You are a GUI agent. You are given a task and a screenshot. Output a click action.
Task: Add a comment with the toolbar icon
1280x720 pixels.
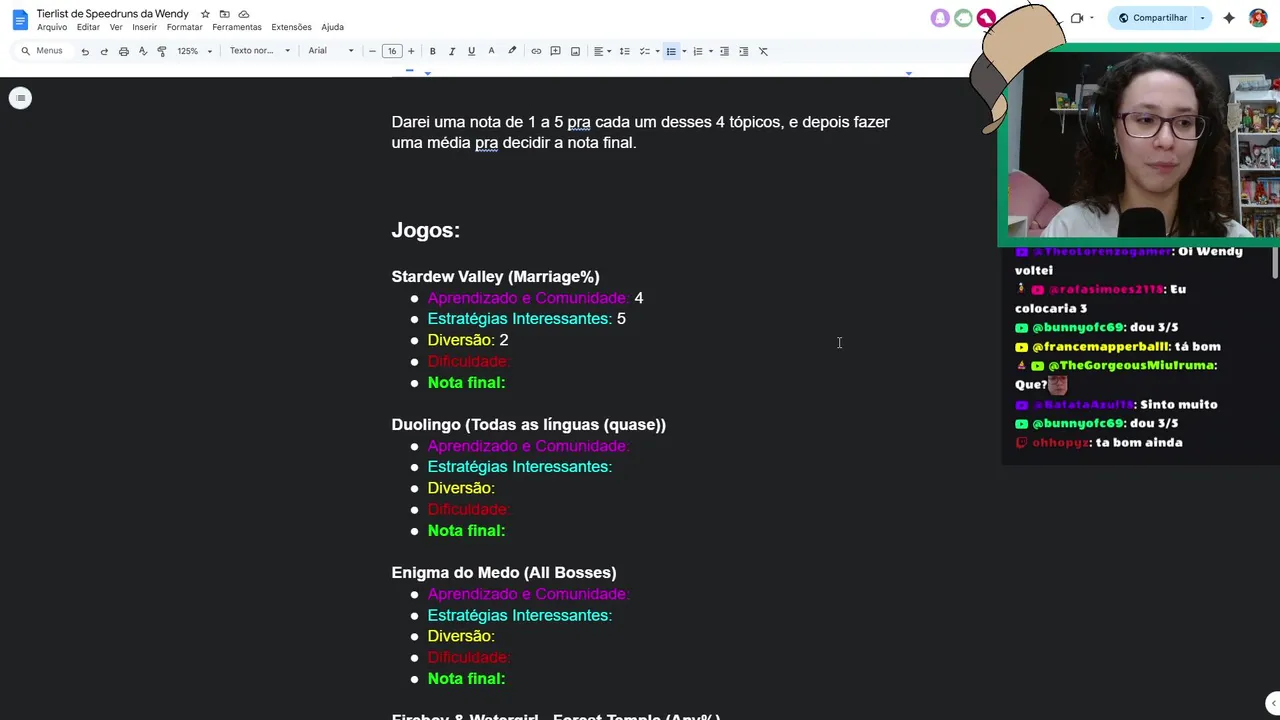tap(555, 51)
